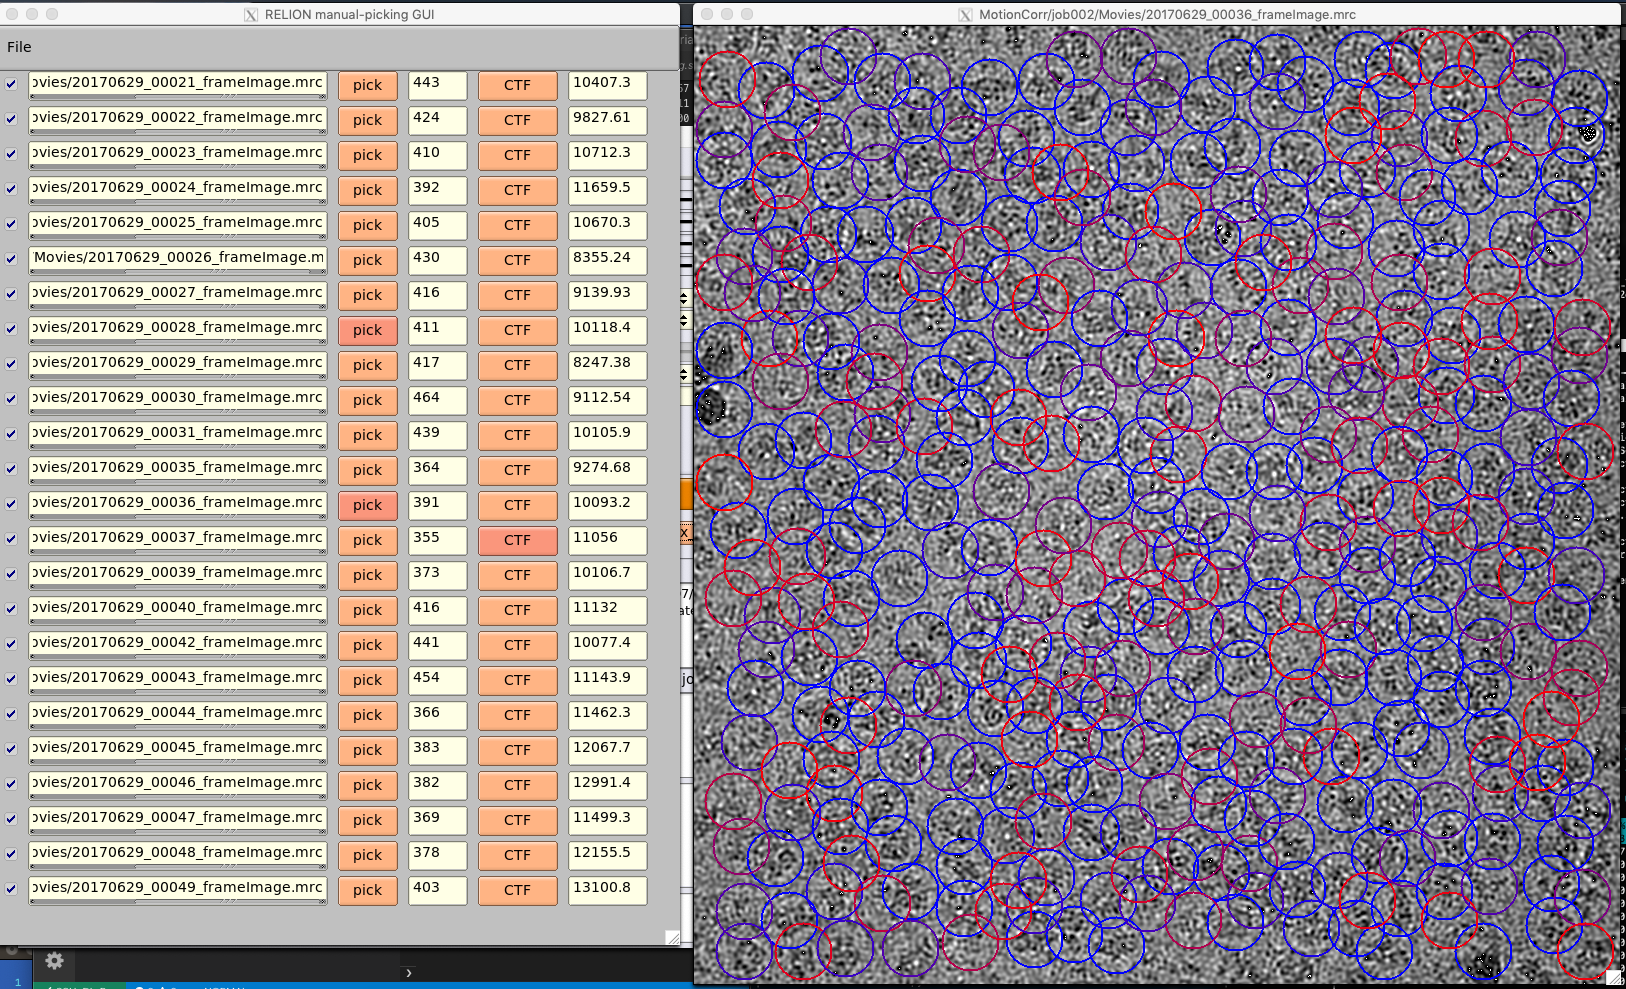Viewport: 1626px width, 989px height.
Task: Click resize grip of manual-picking GUI window
Action: (672, 937)
